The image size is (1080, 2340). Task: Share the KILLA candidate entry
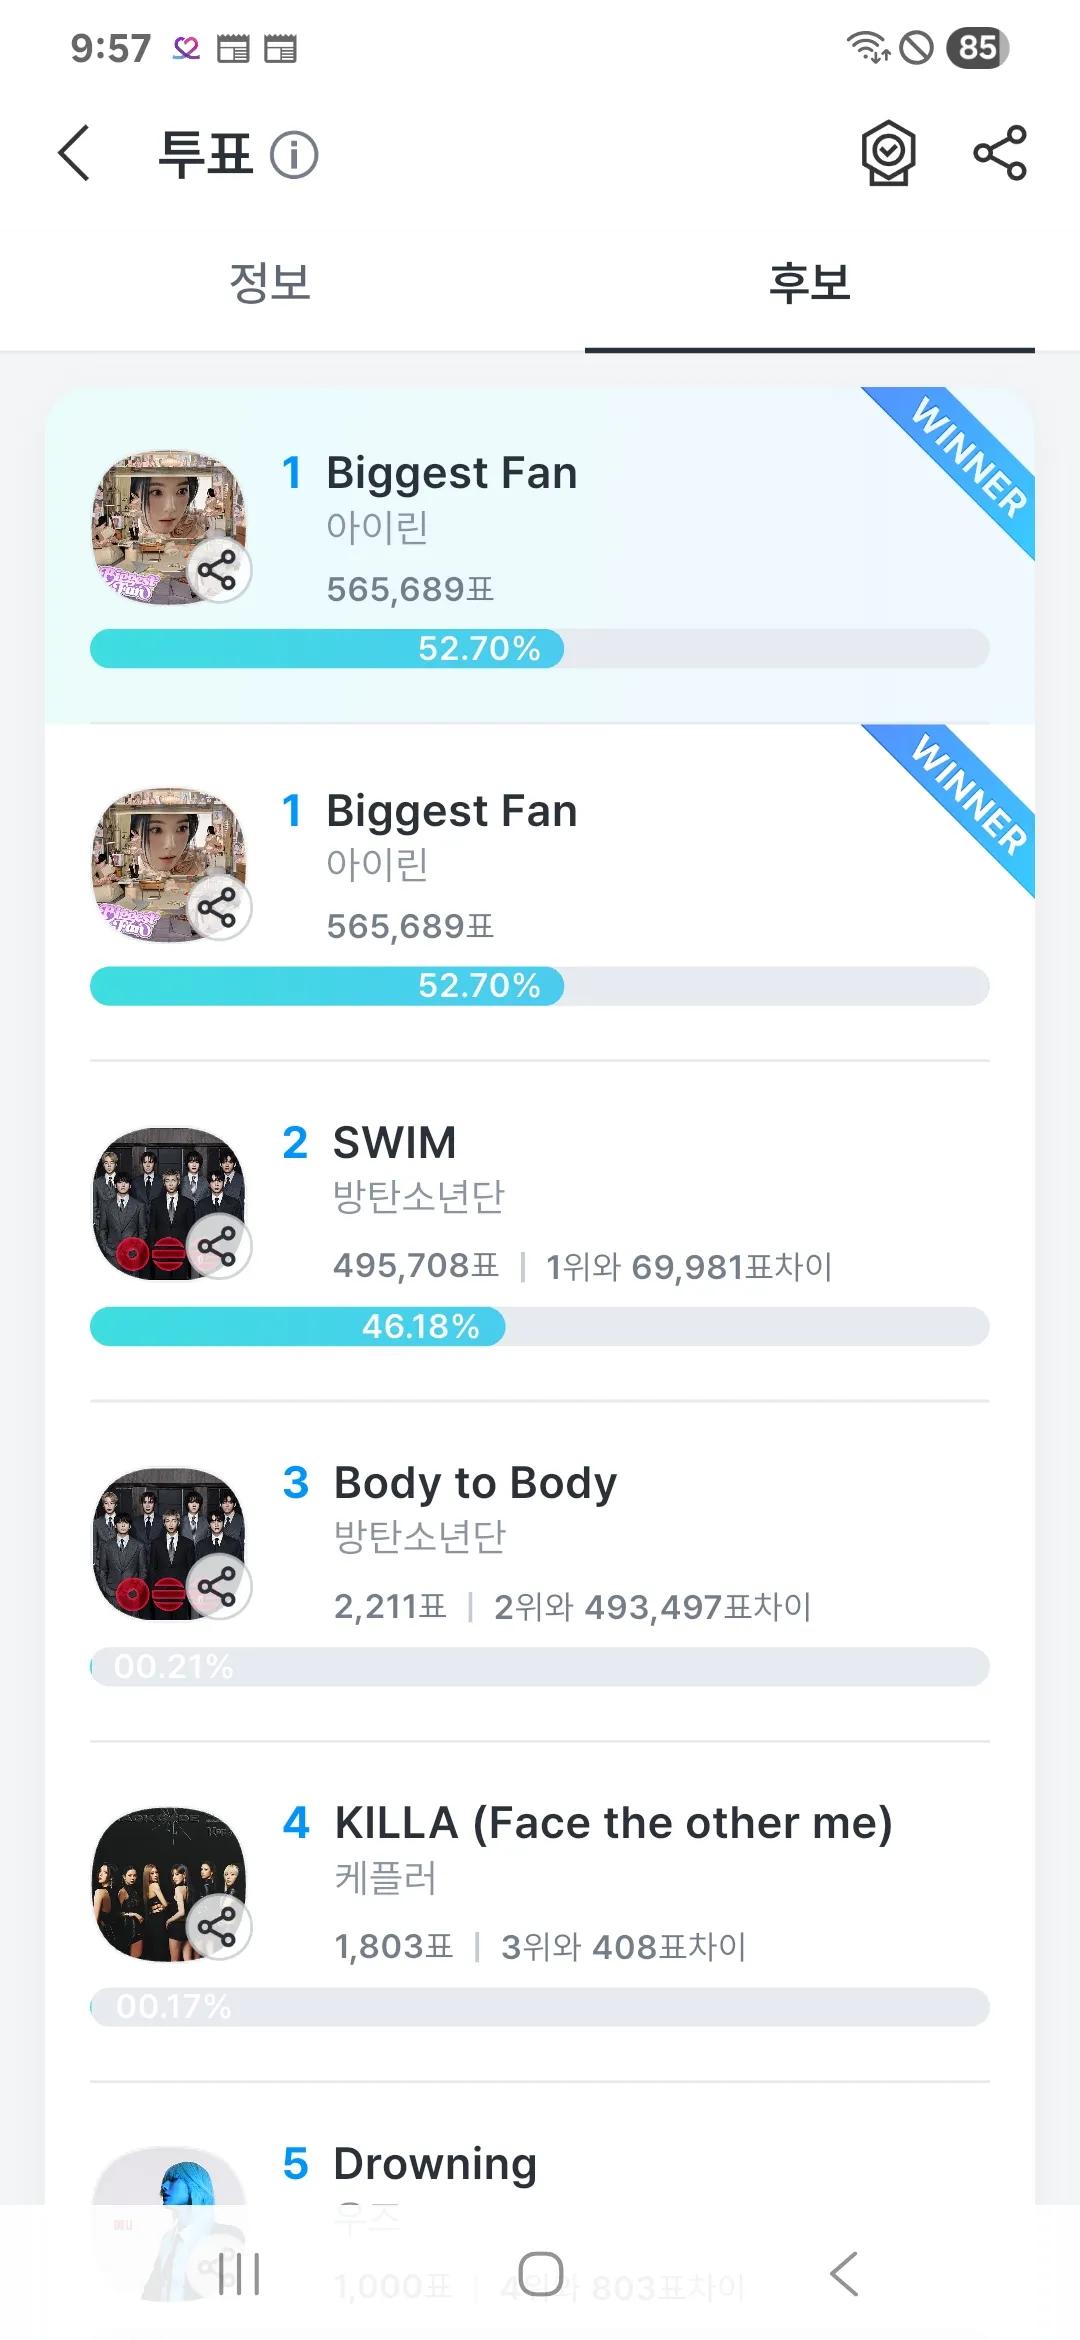coord(217,1926)
